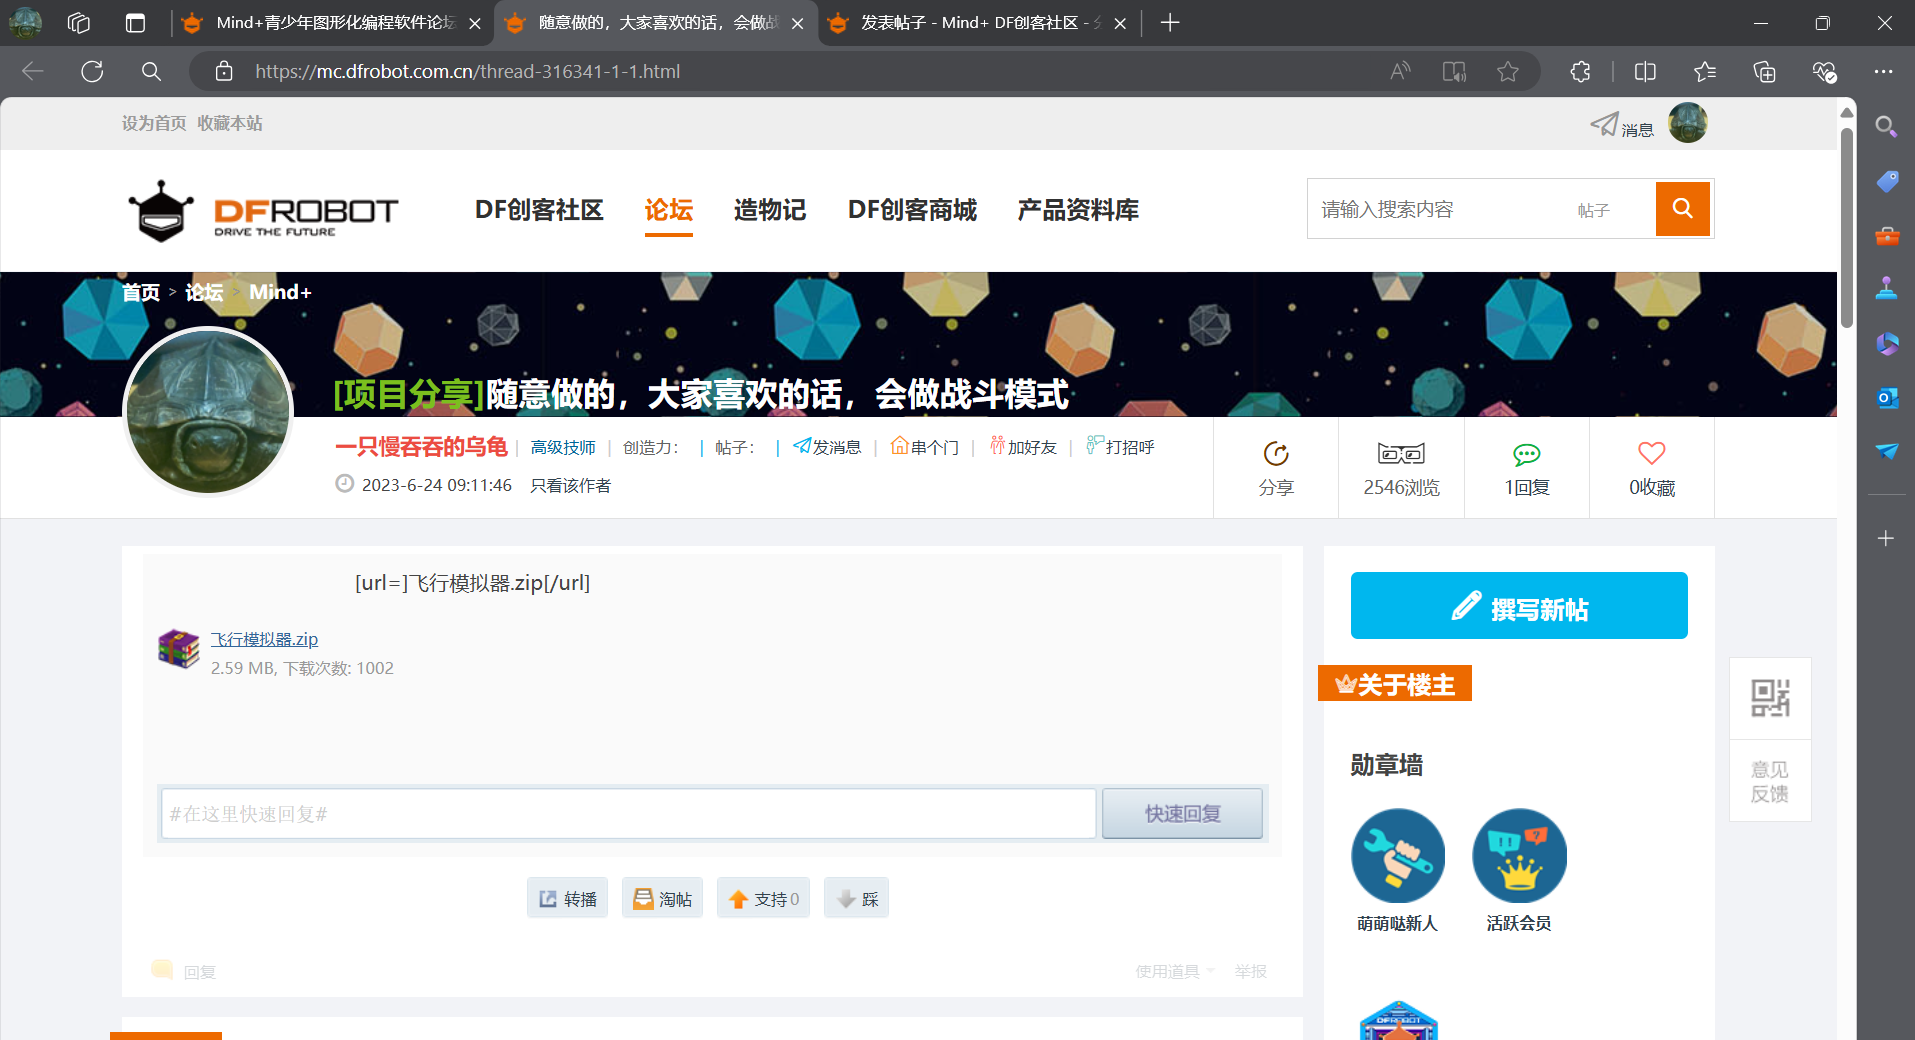This screenshot has width=1915, height=1040.
Task: Open the 造物记 nav item
Action: (x=770, y=210)
